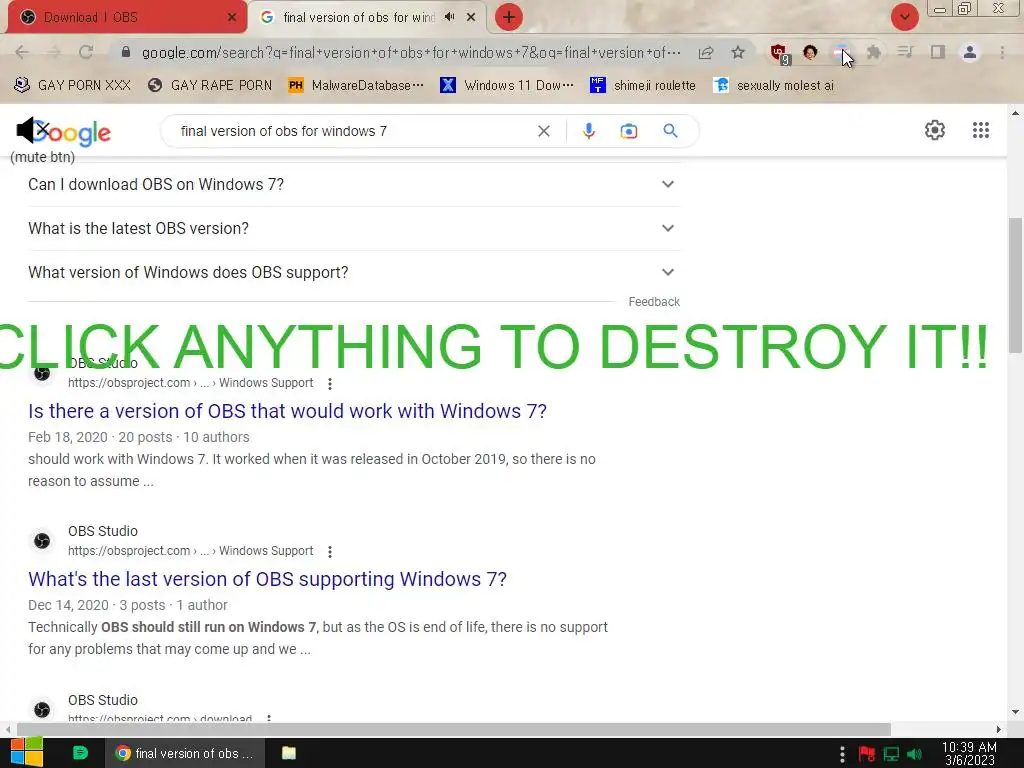Open the tab search dropdown arrow

tap(904, 17)
